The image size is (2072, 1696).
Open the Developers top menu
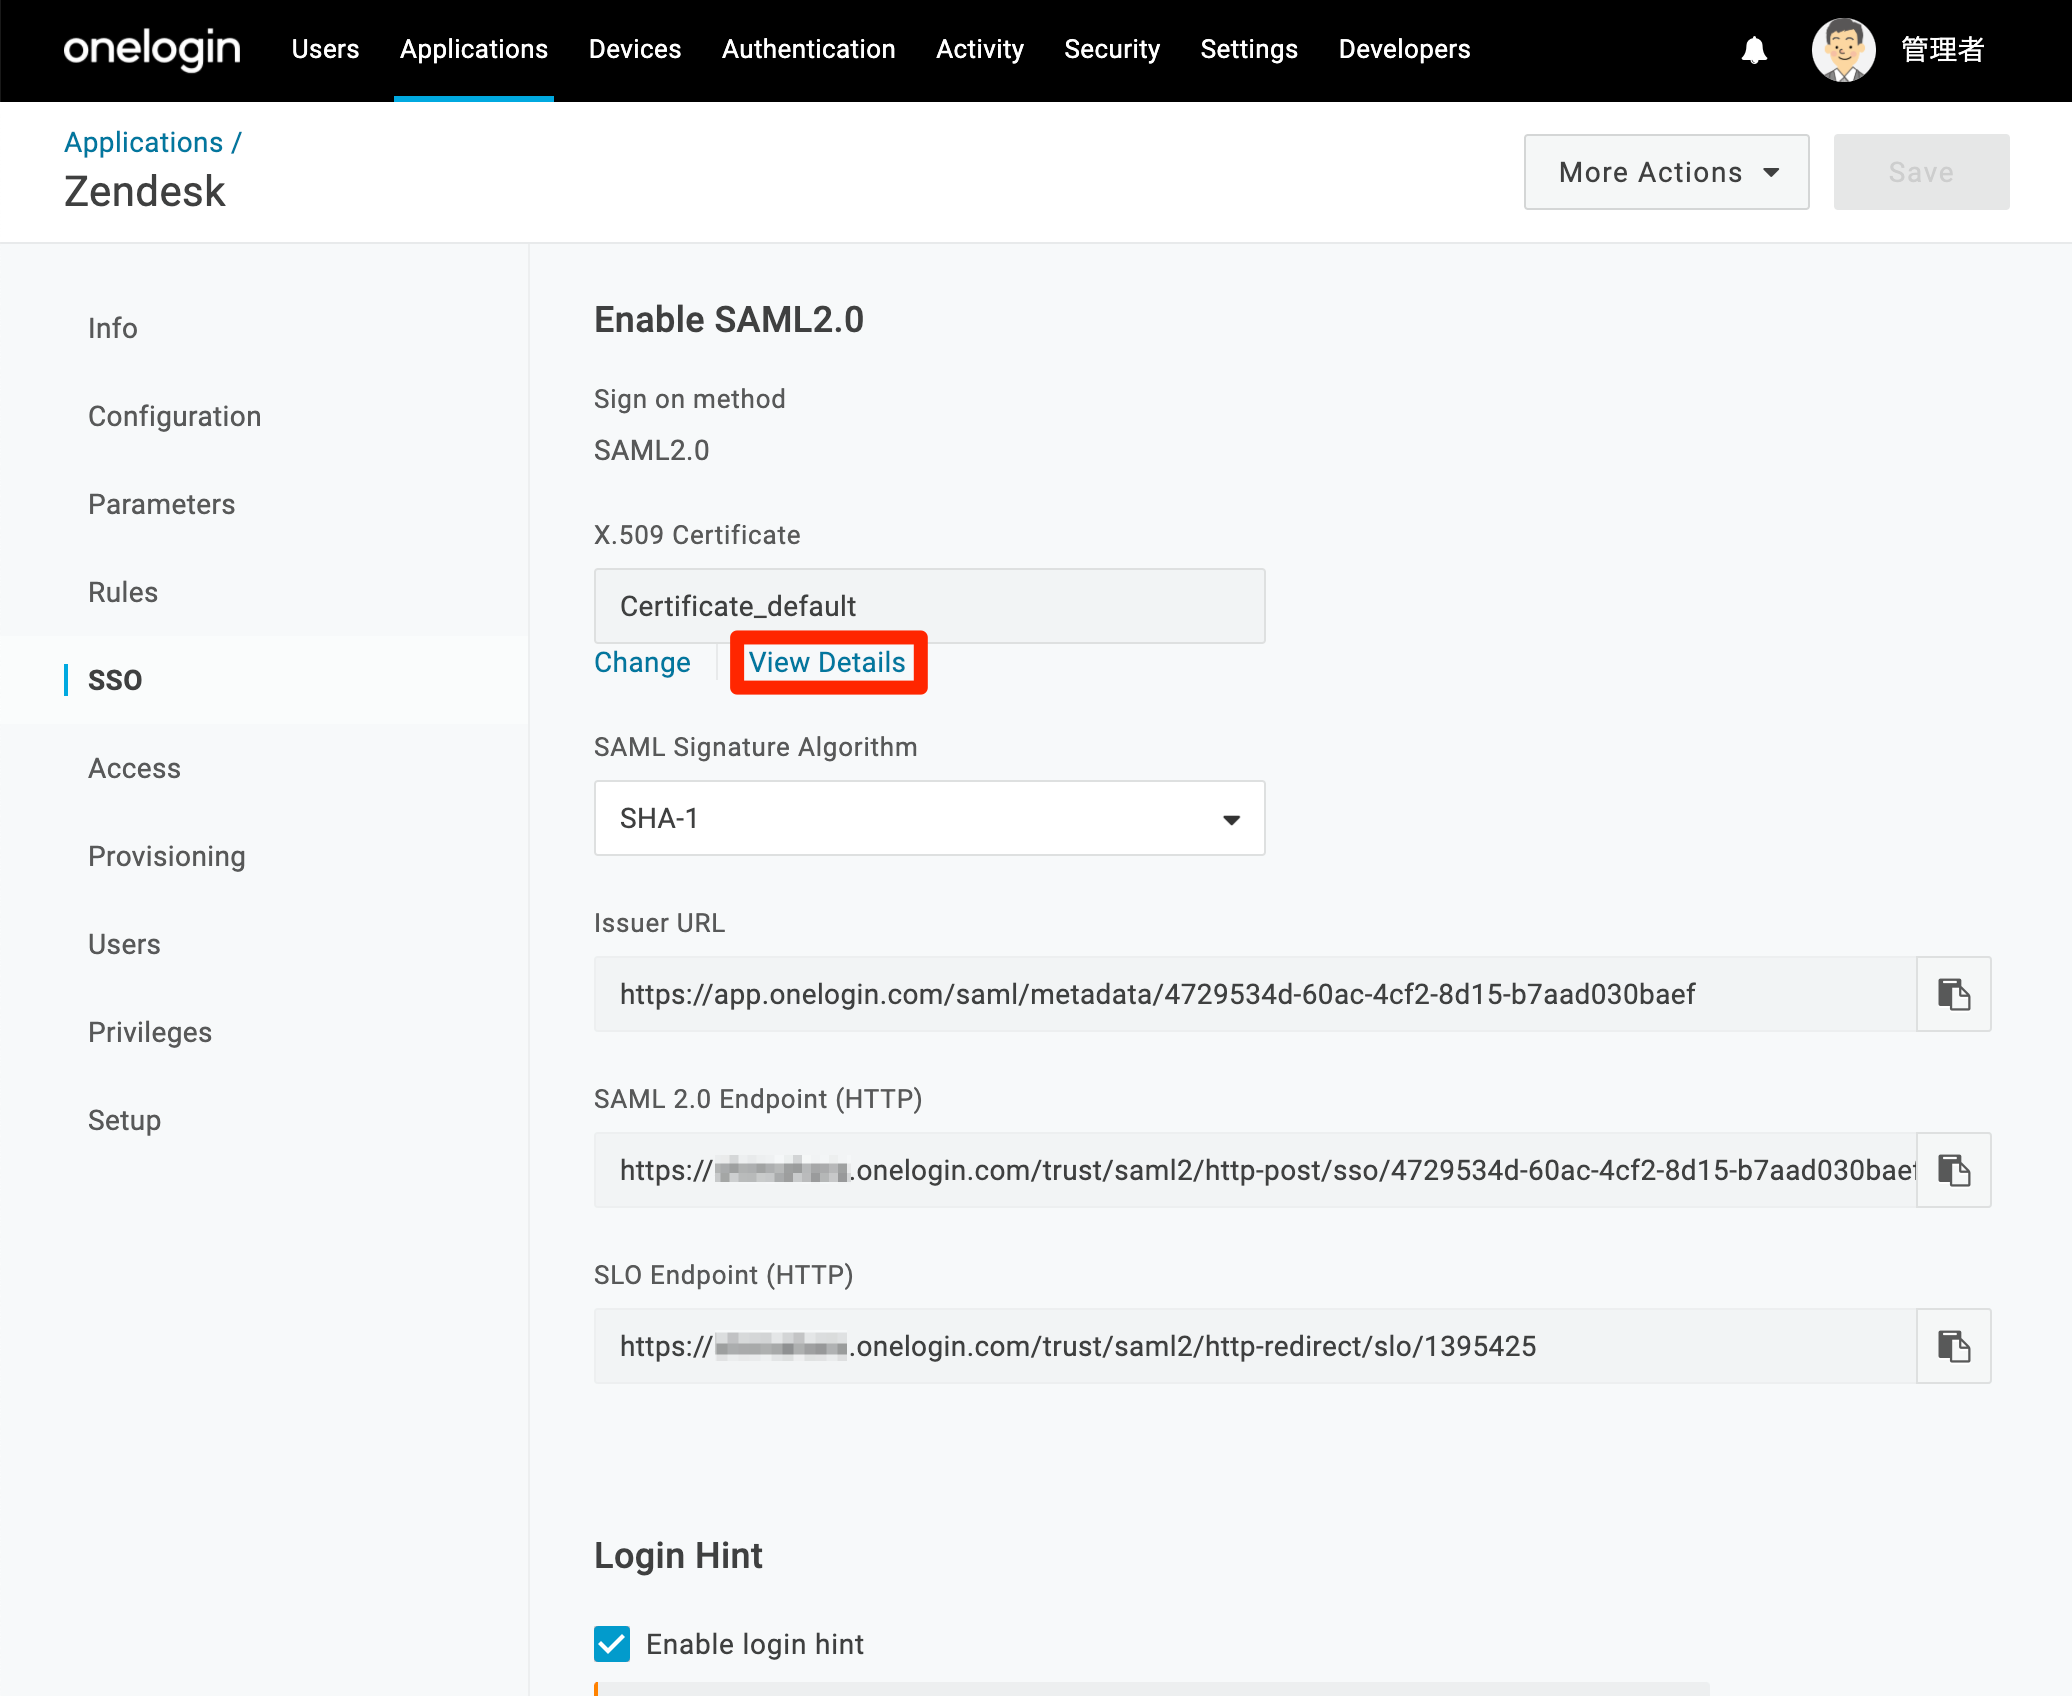1404,49
